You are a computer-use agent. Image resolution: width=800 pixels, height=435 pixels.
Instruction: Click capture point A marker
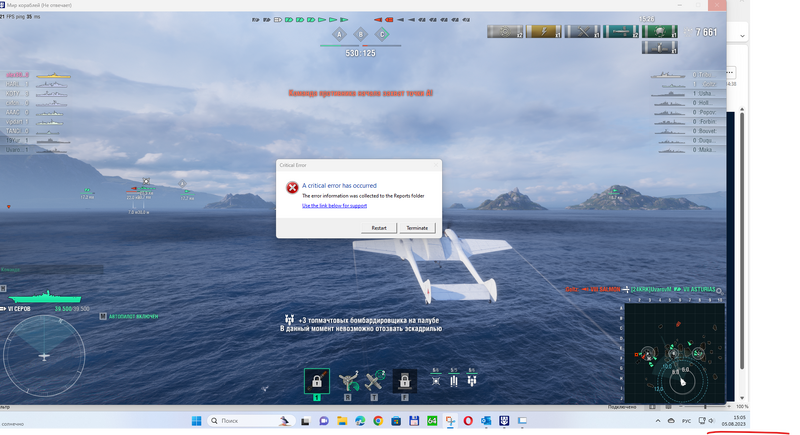point(339,35)
